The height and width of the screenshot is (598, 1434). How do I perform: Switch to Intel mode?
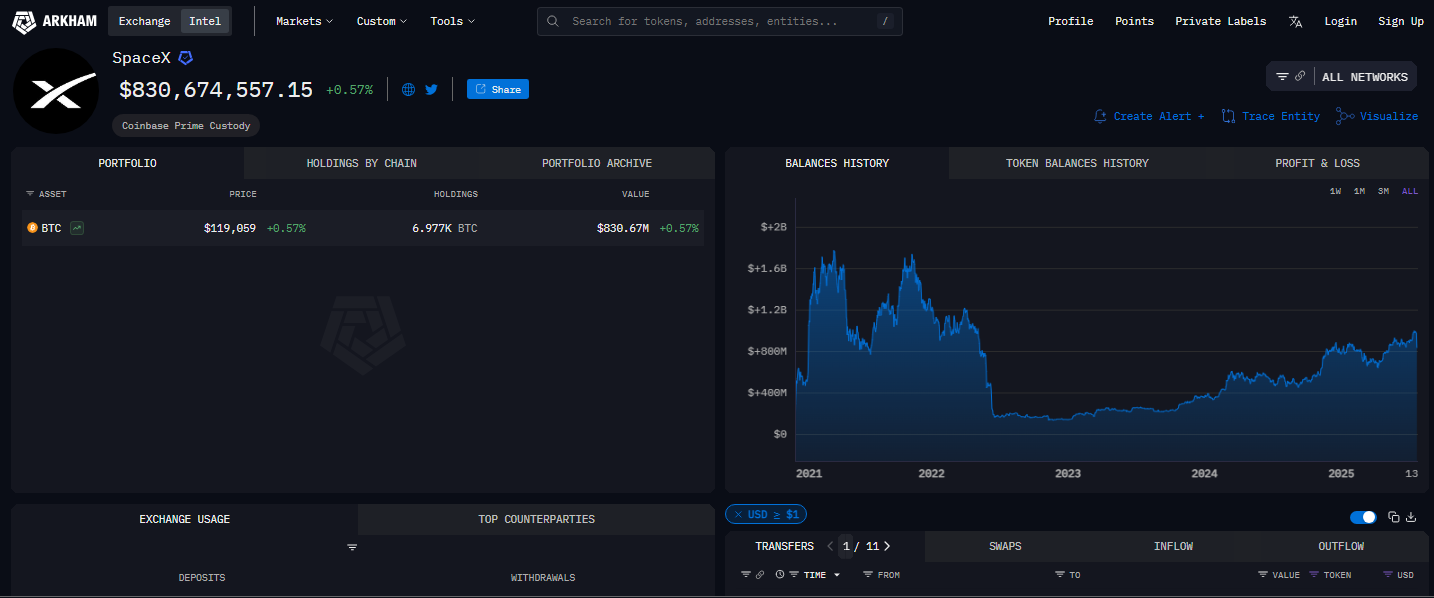(205, 21)
